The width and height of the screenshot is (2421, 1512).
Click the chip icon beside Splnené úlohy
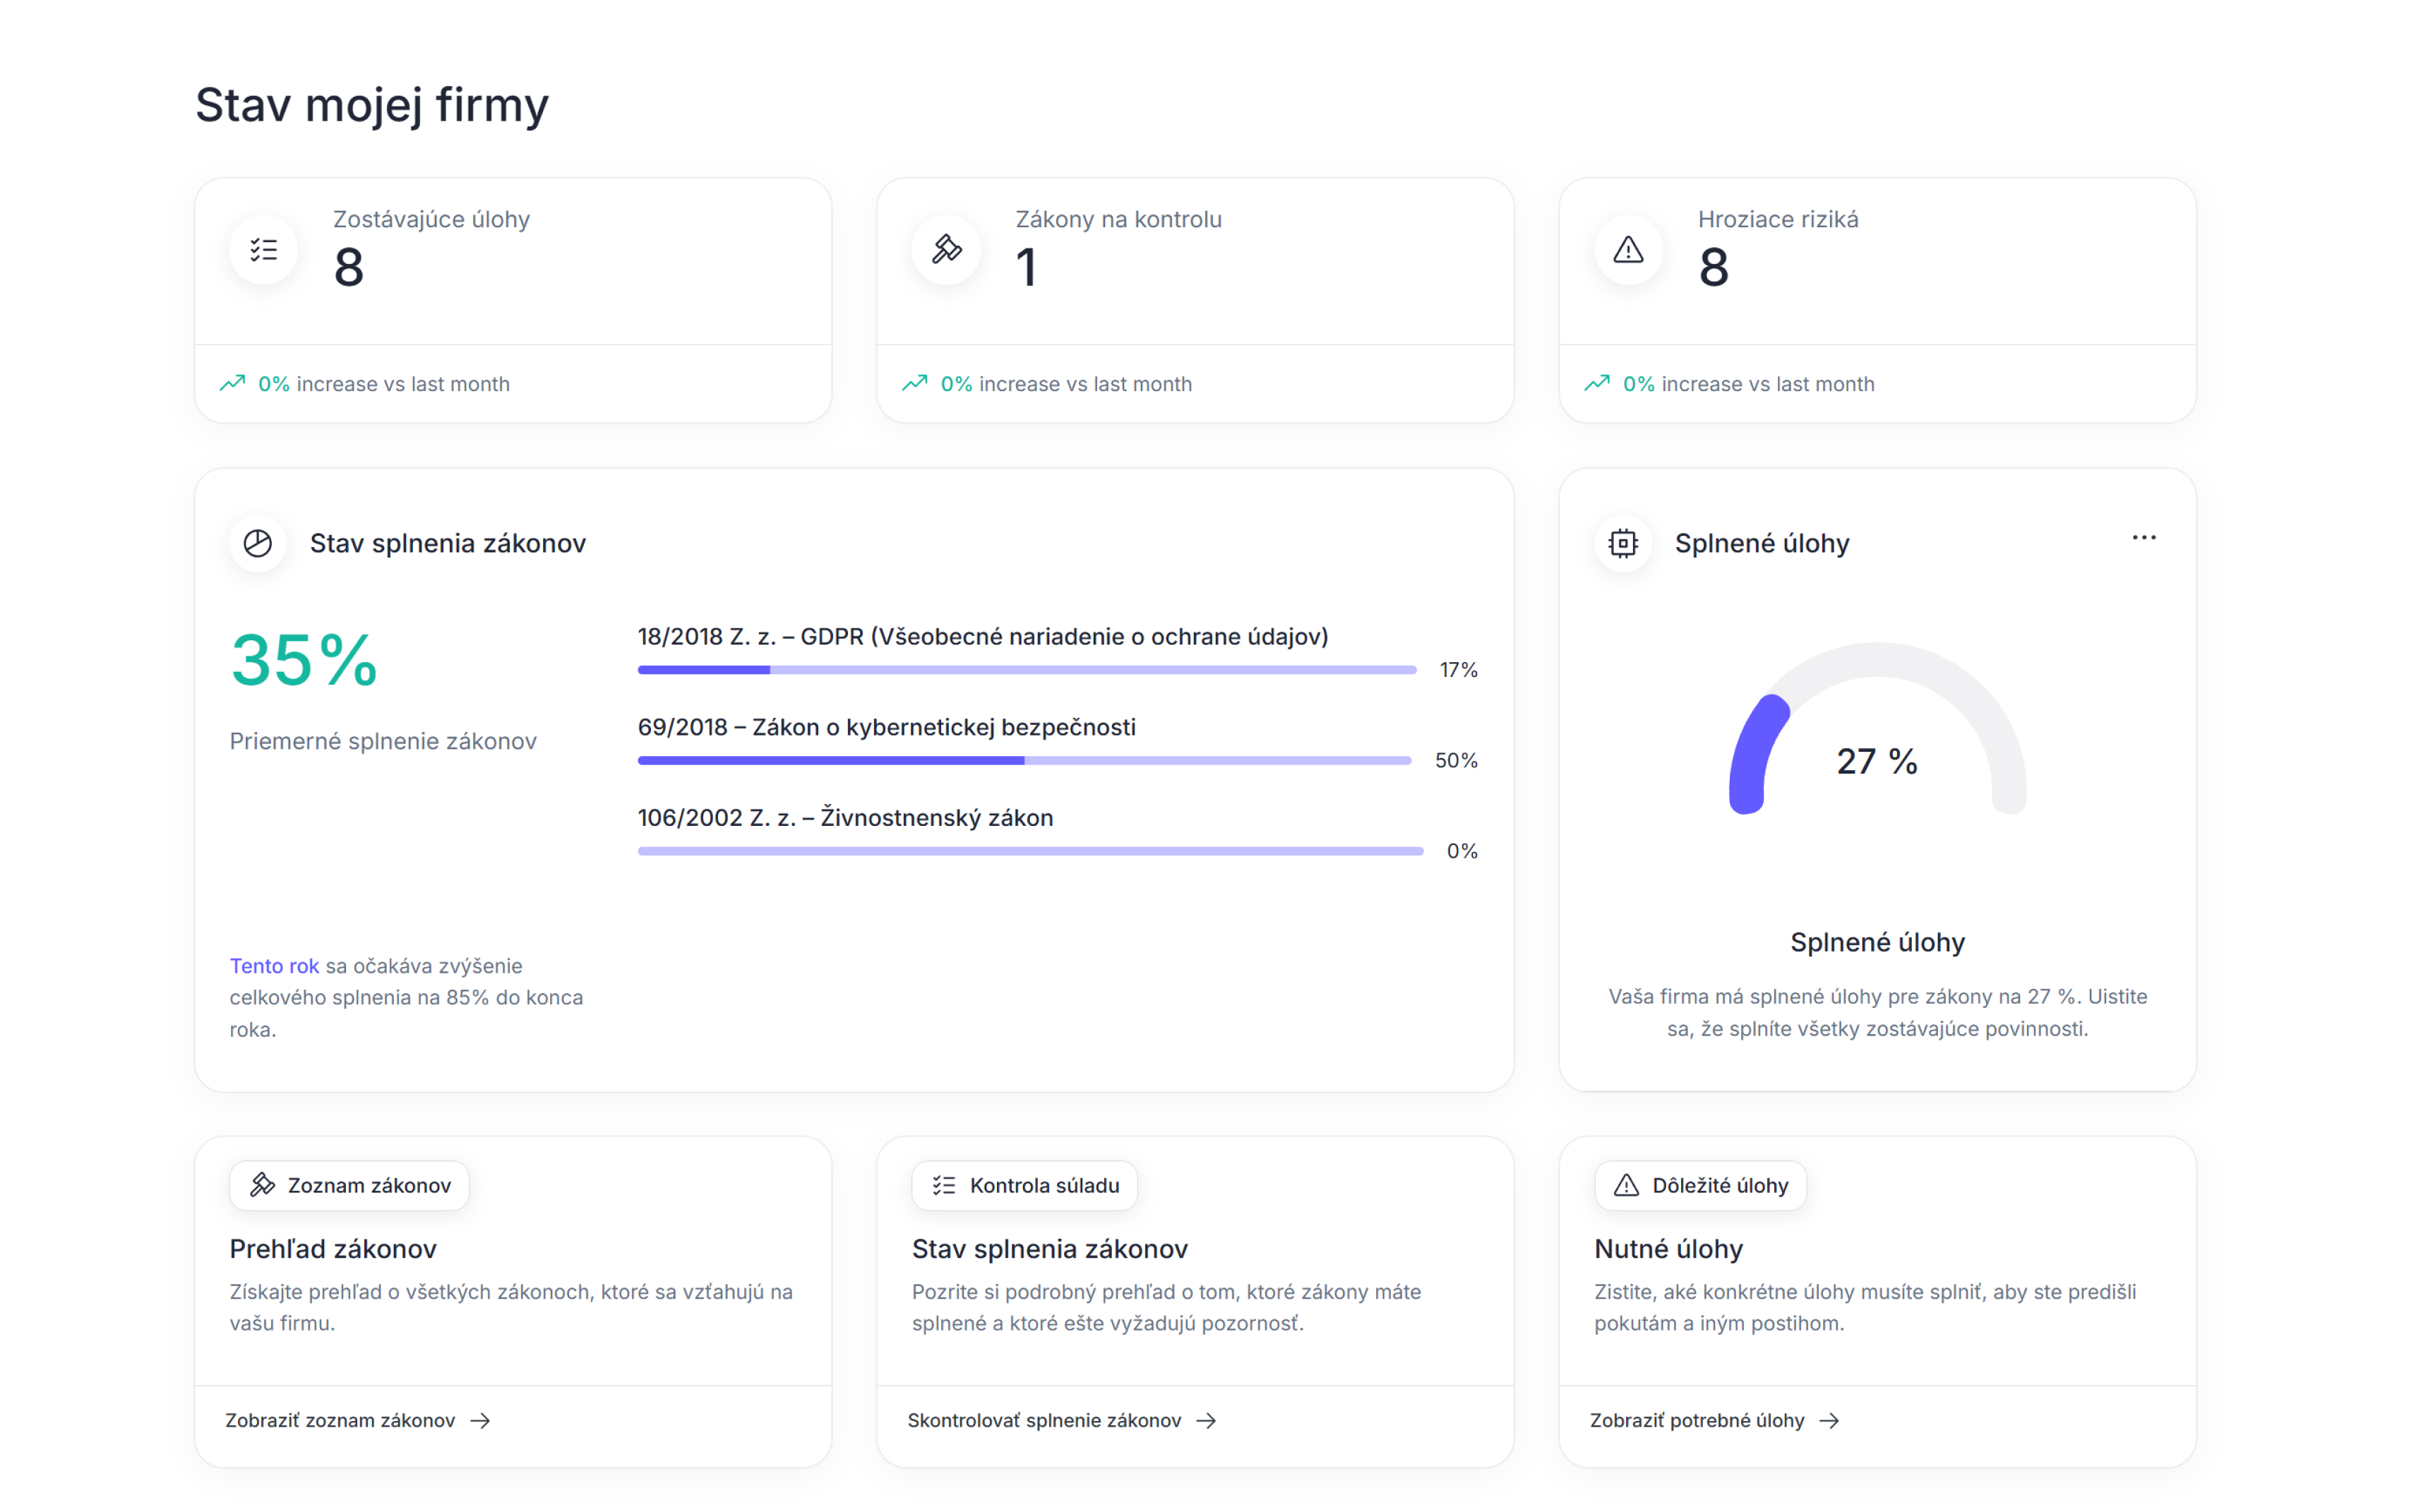coord(1623,543)
